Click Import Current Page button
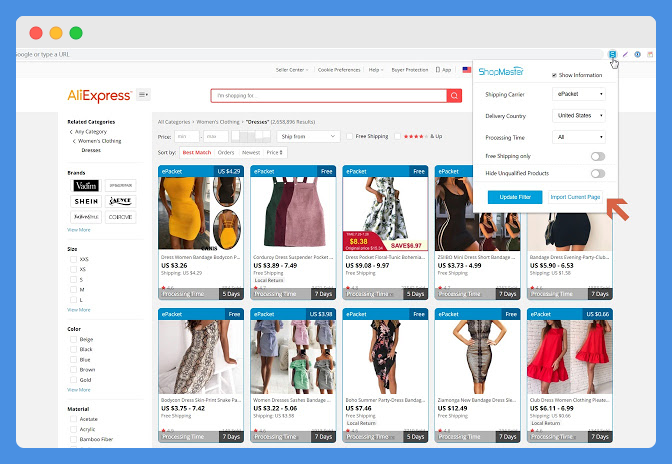The height and width of the screenshot is (464, 672). [x=576, y=197]
